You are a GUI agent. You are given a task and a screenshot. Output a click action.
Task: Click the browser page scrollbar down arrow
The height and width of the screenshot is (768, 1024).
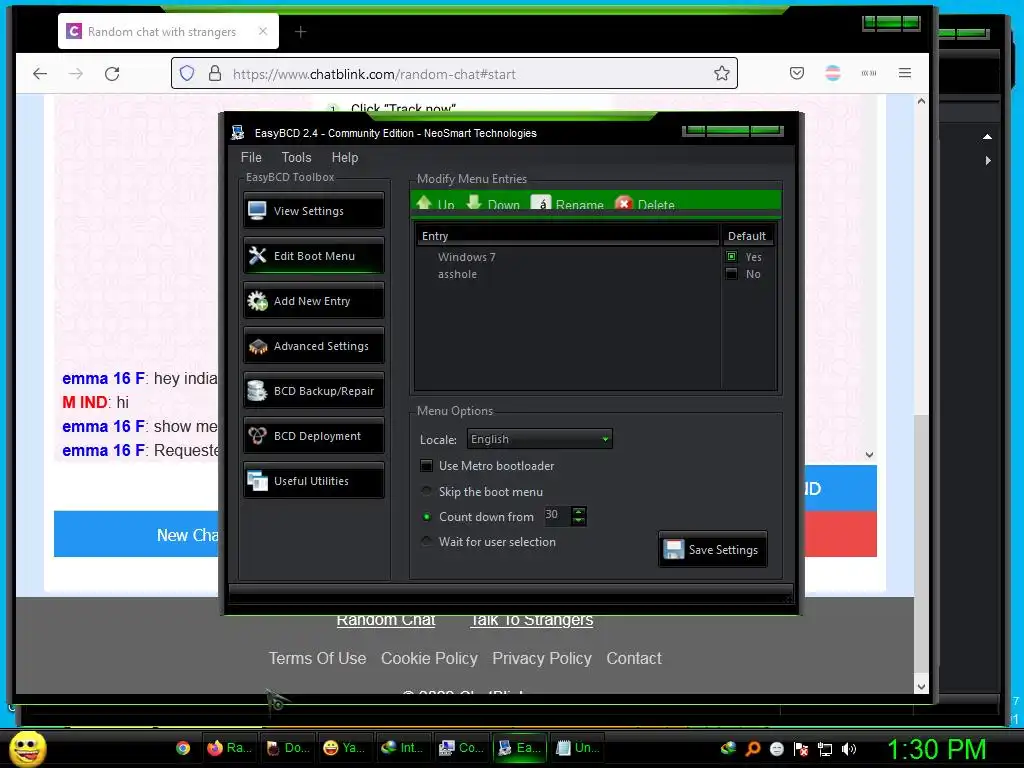tap(921, 686)
